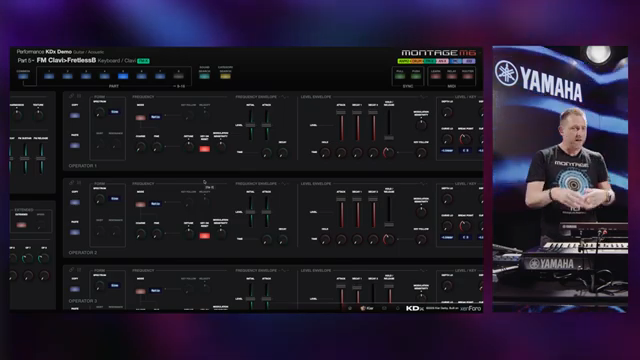This screenshot has width=640, height=360.
Task: Click the FM Release slider in the left panel
Action: (x=41, y=158)
